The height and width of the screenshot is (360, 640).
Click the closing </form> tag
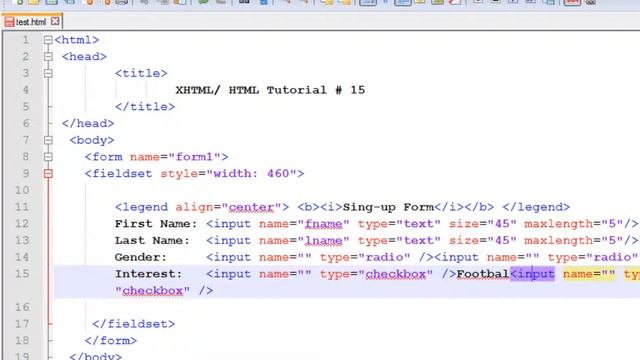pyautogui.click(x=111, y=340)
